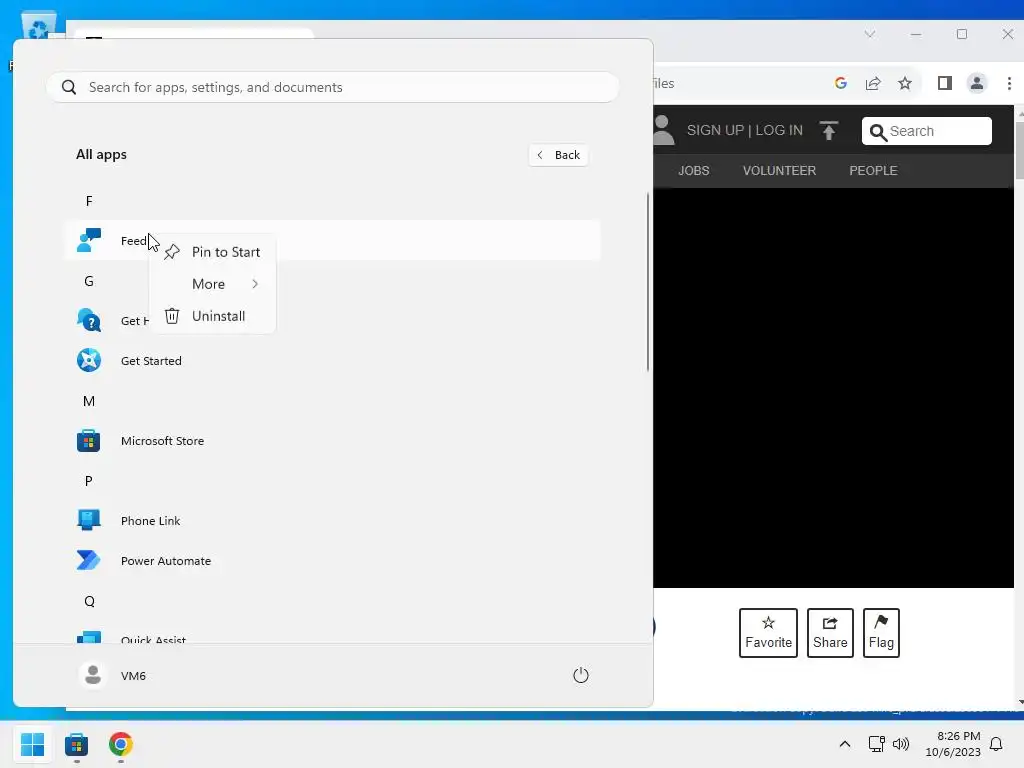This screenshot has width=1024, height=768.
Task: Open the Get Help app icon
Action: [x=89, y=320]
